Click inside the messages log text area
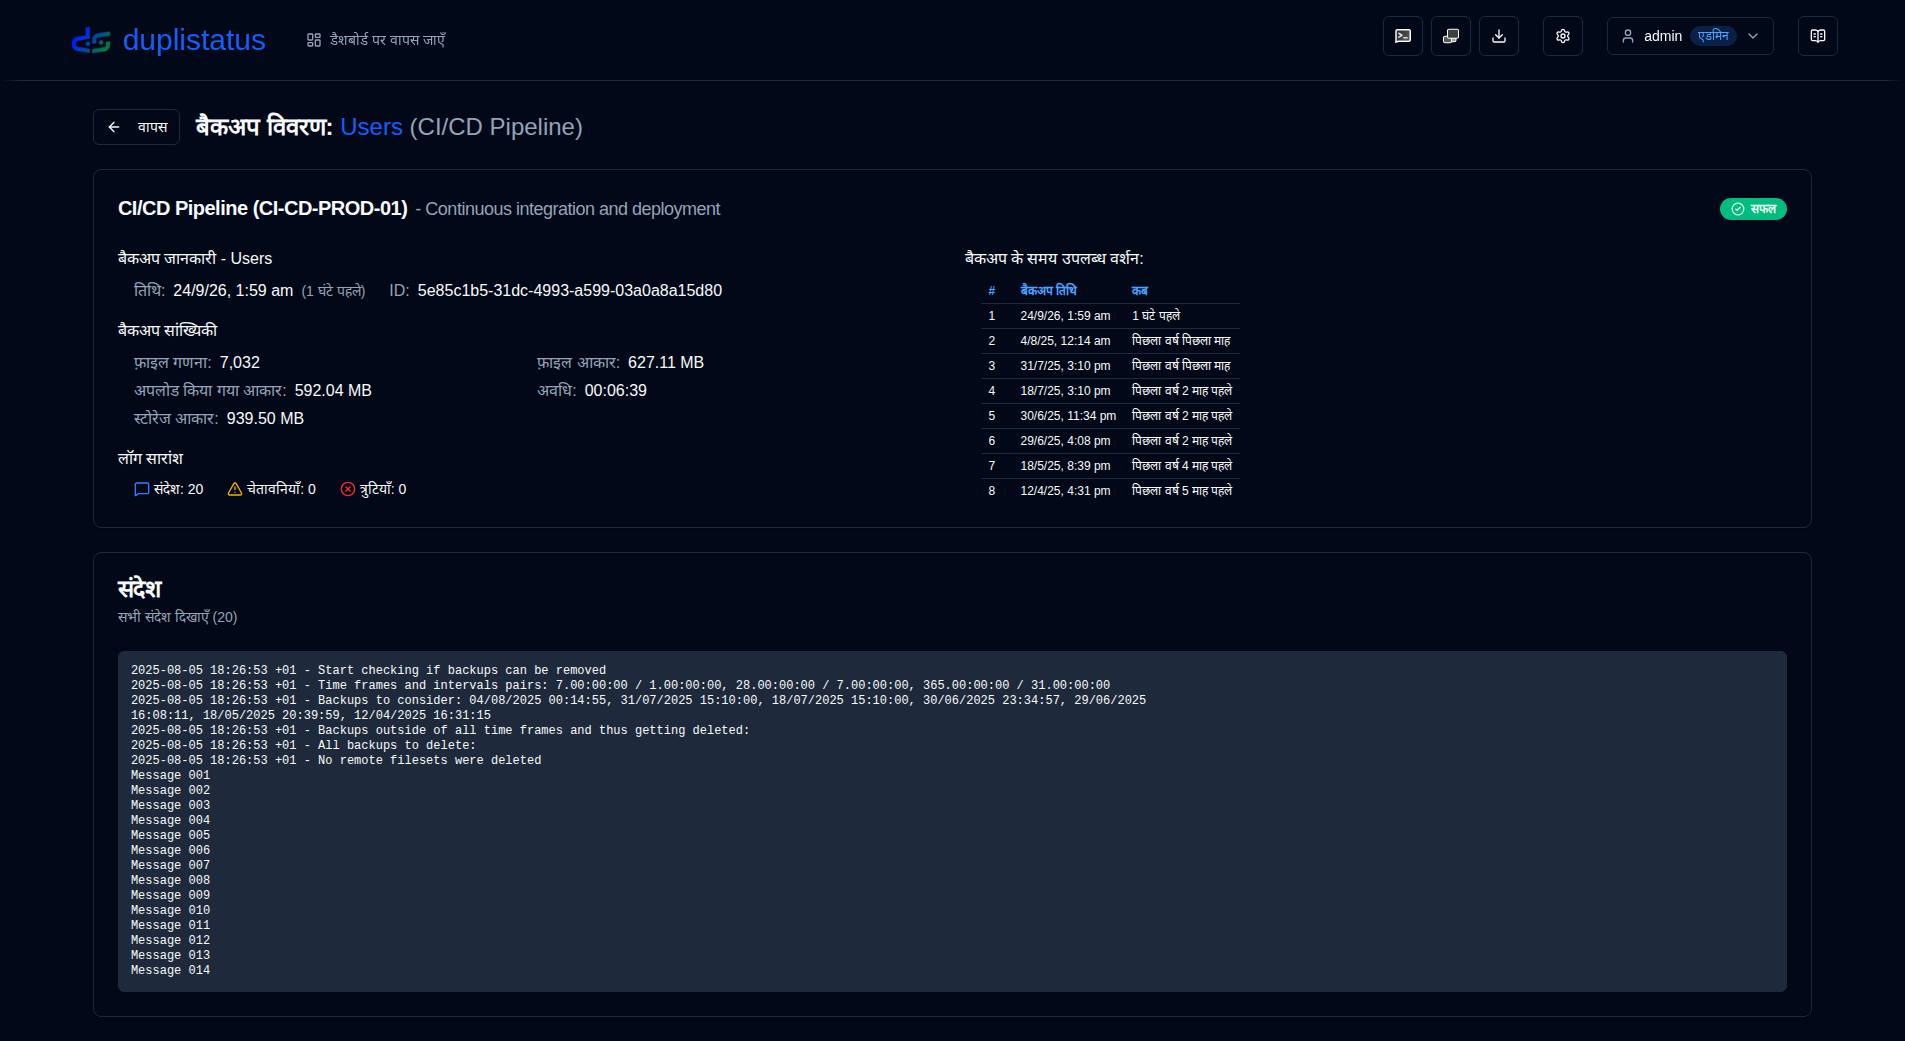 [952, 821]
